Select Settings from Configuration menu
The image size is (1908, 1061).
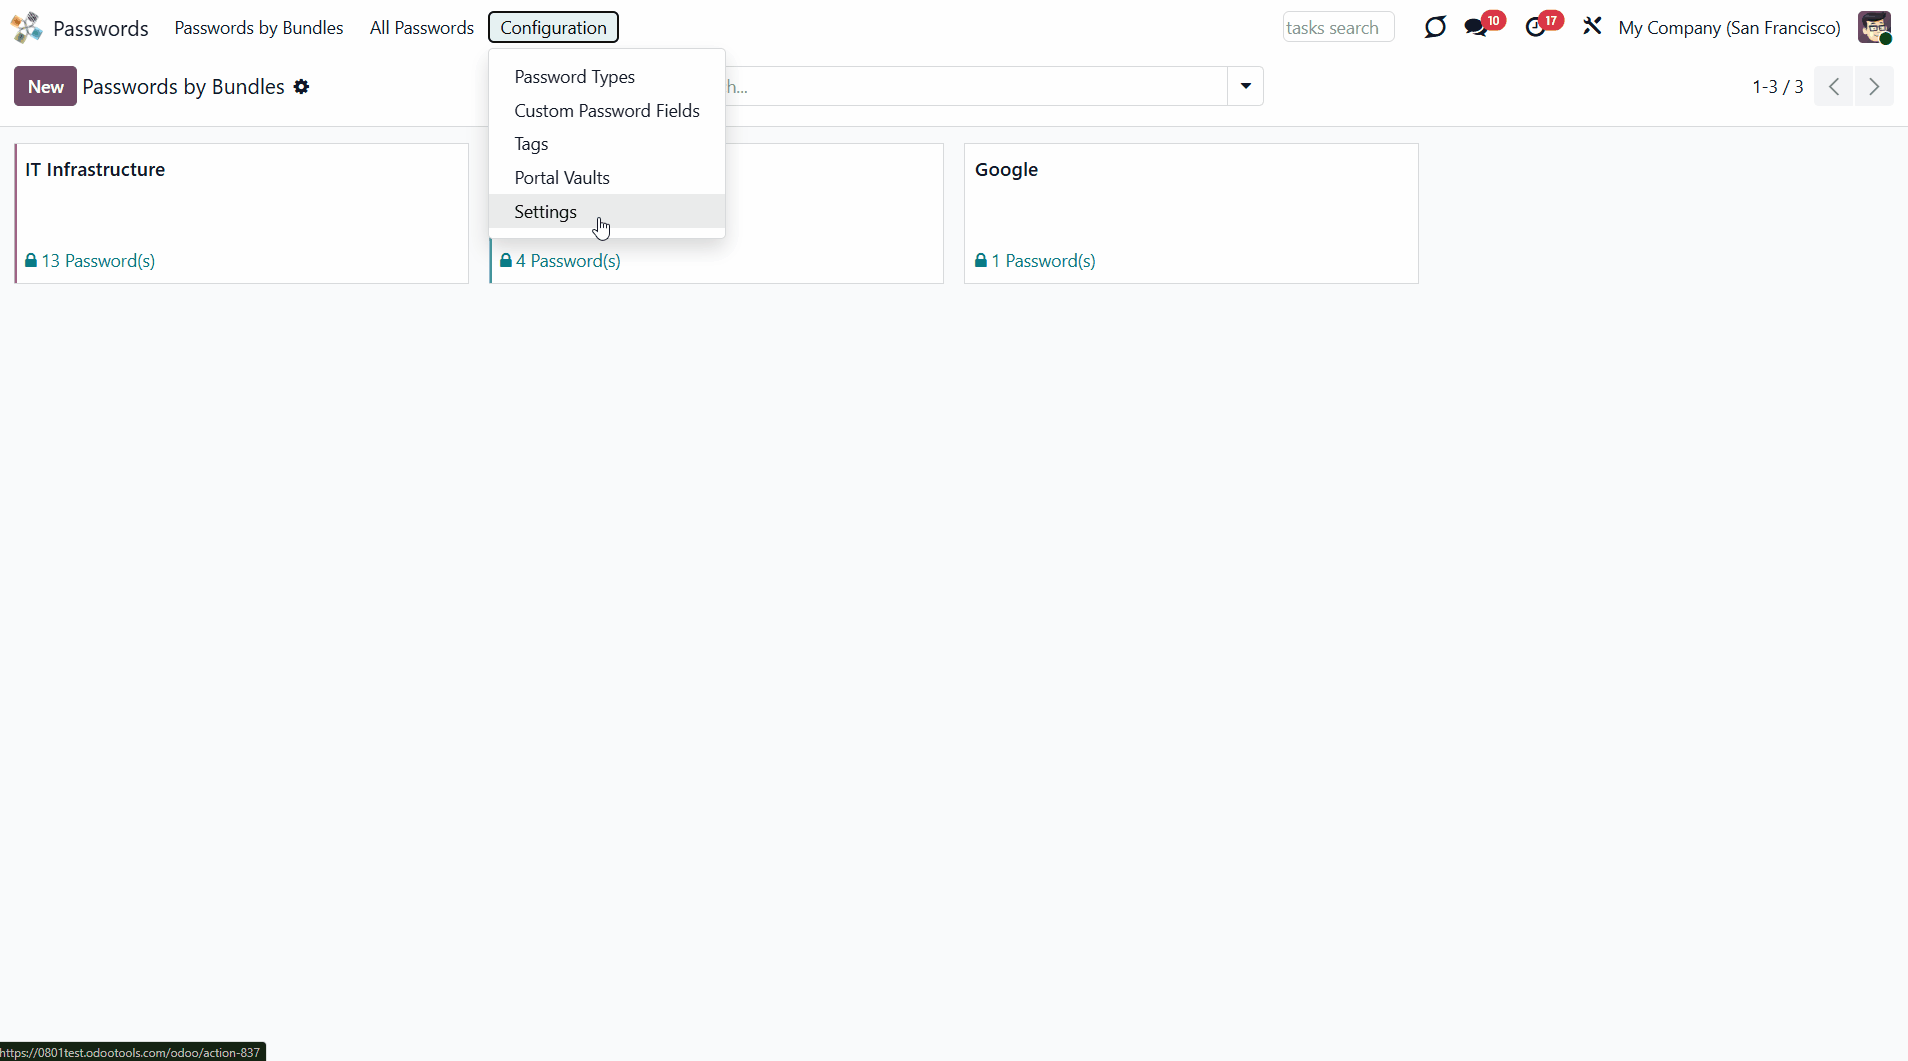coord(545,212)
